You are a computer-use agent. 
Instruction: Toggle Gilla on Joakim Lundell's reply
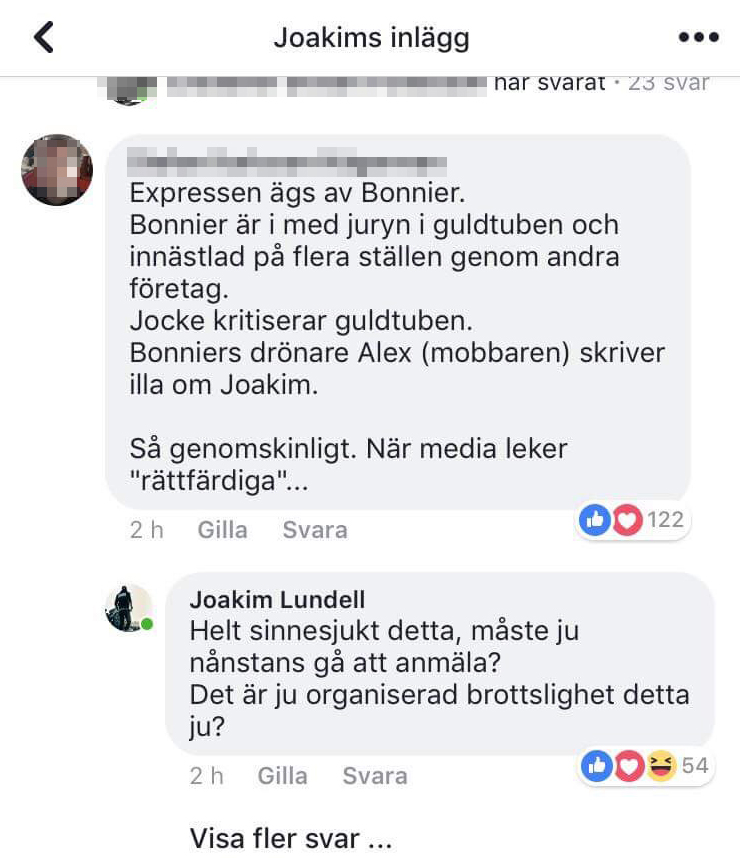click(x=282, y=775)
